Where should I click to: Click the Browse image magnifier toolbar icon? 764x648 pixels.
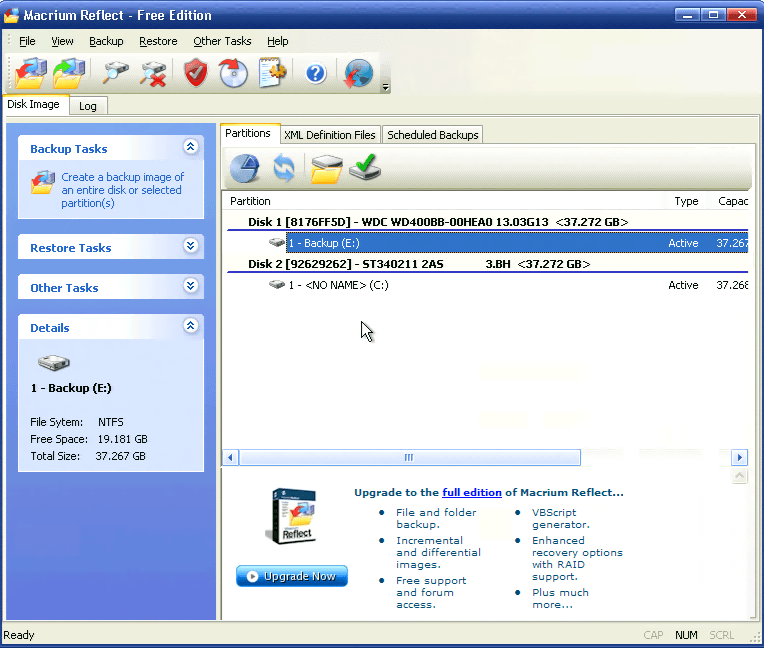click(x=115, y=73)
